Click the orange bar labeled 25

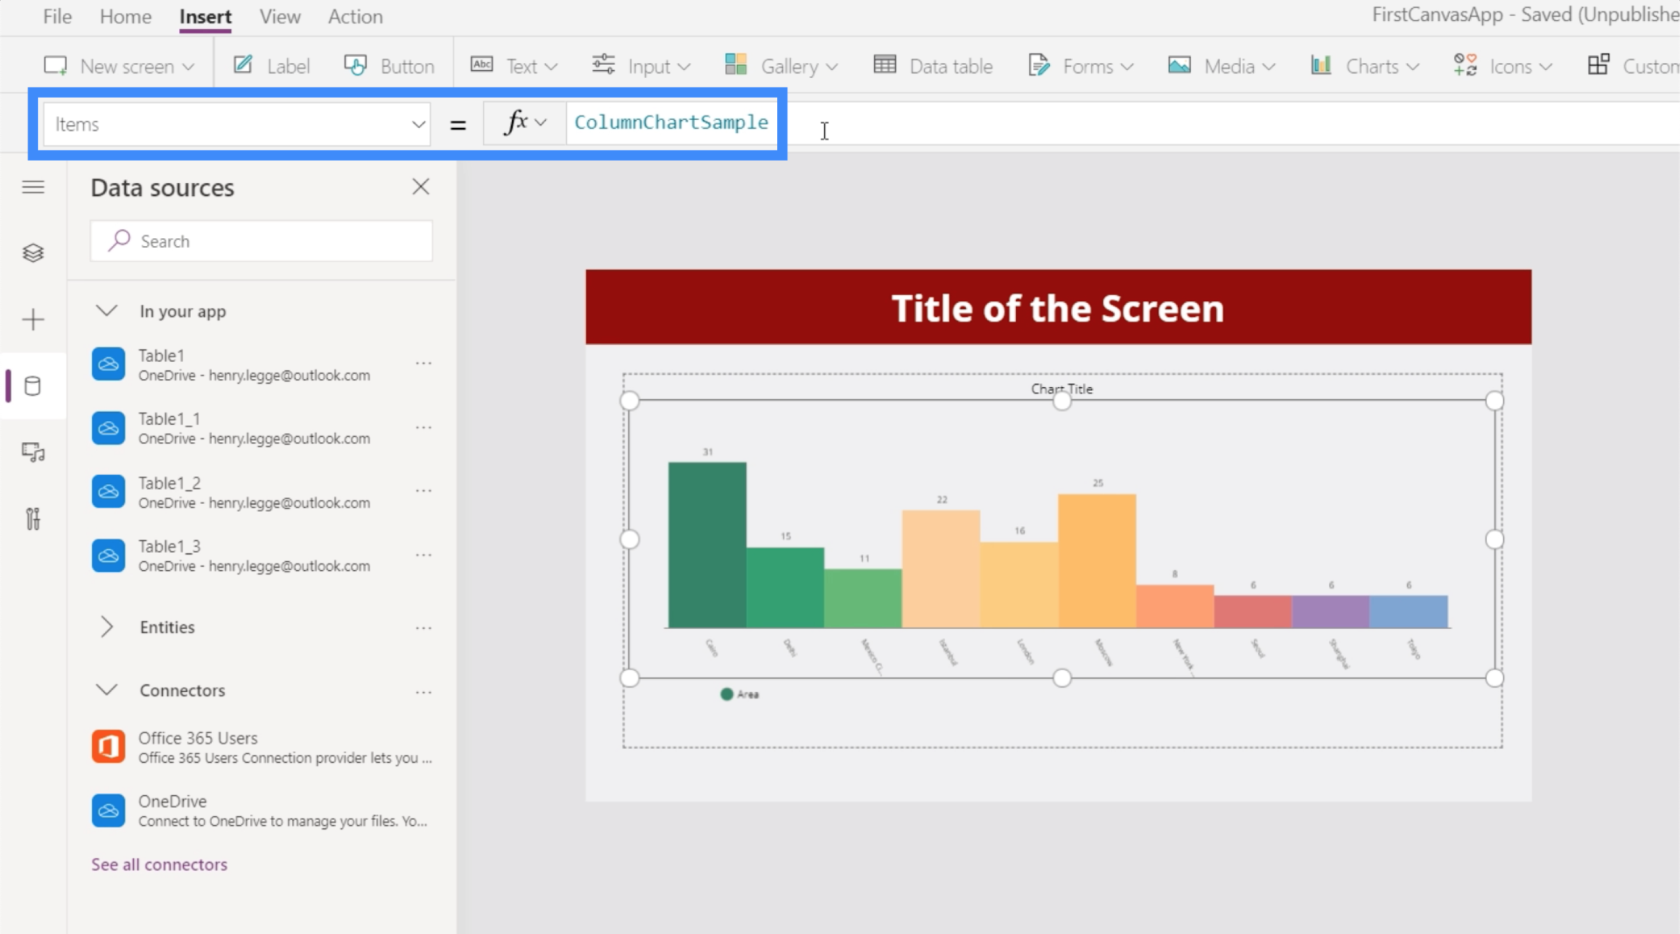pyautogui.click(x=1097, y=561)
